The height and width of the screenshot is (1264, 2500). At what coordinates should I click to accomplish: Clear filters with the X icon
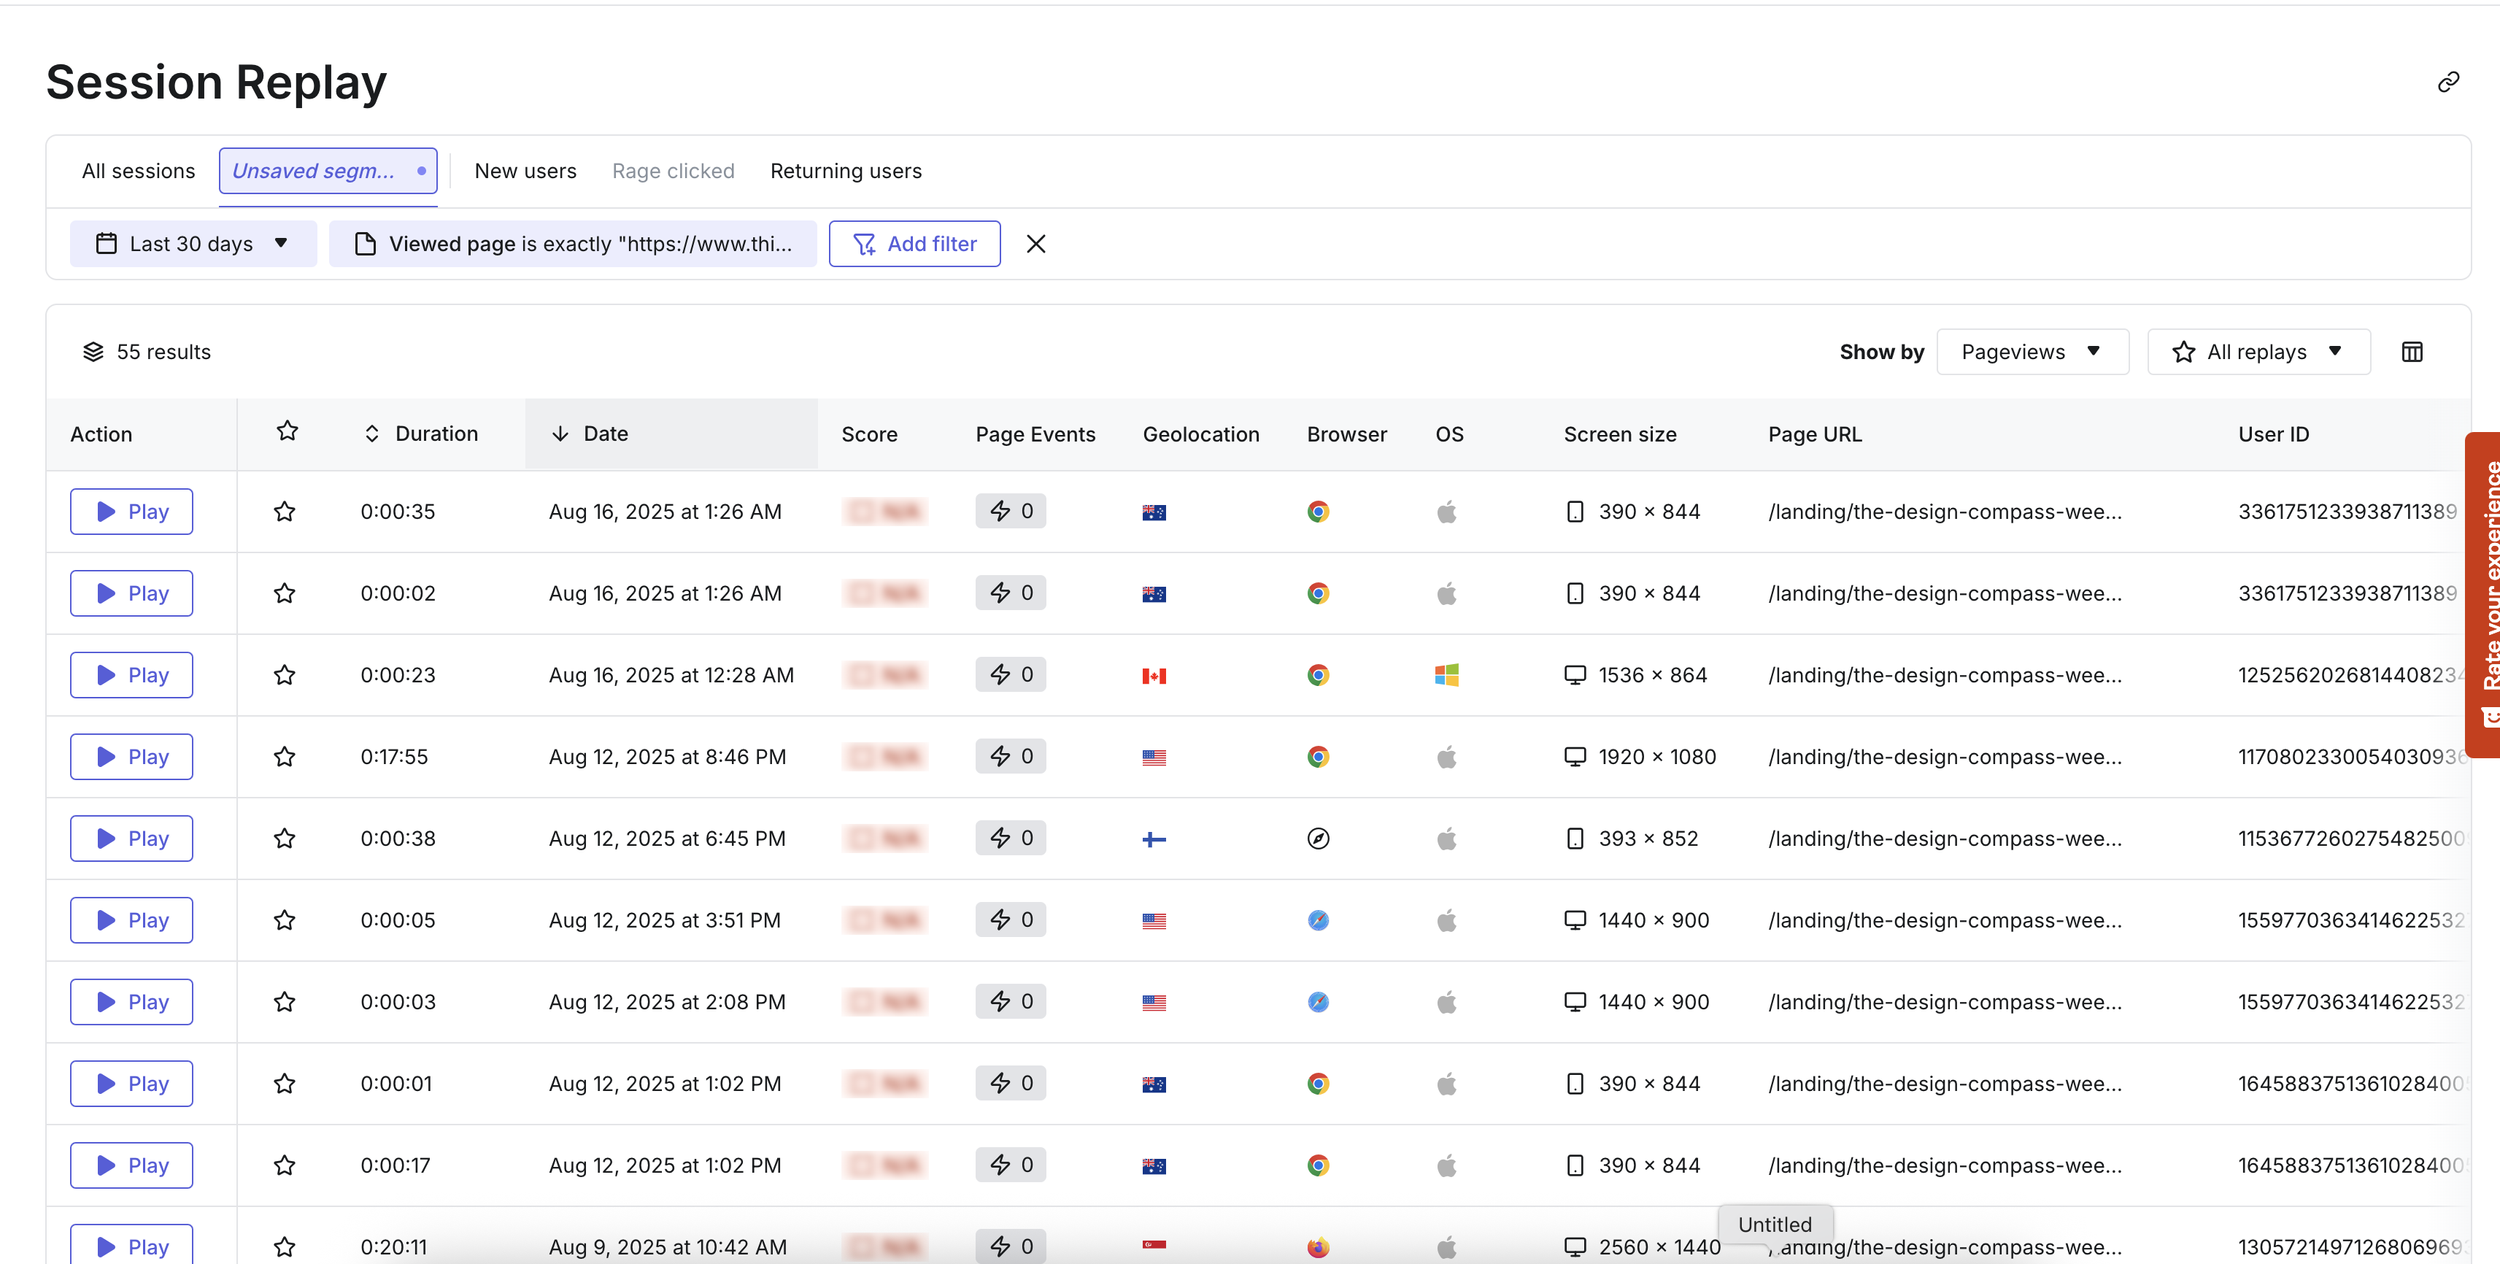pyautogui.click(x=1036, y=244)
